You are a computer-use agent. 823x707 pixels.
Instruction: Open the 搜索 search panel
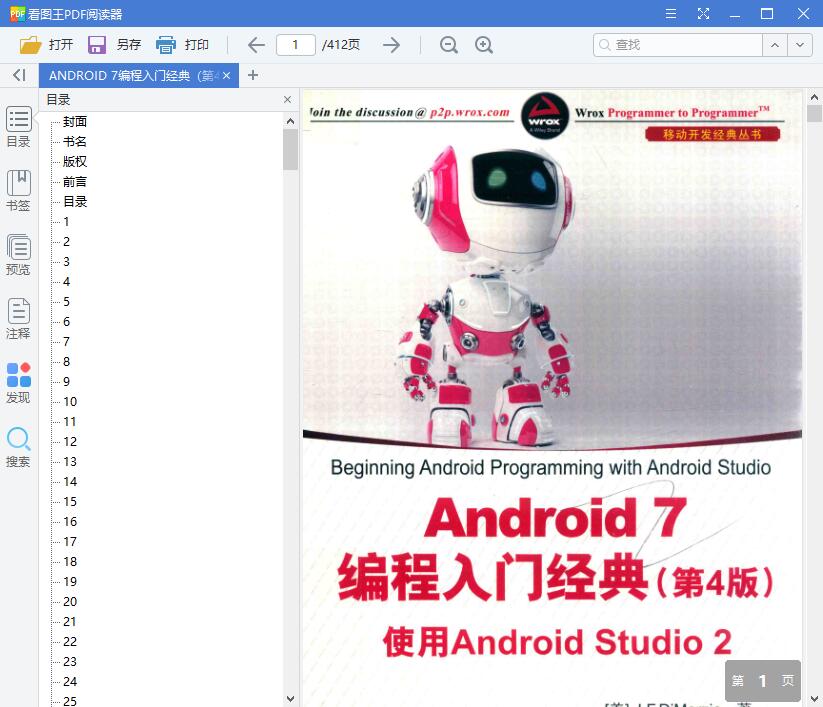(x=18, y=448)
